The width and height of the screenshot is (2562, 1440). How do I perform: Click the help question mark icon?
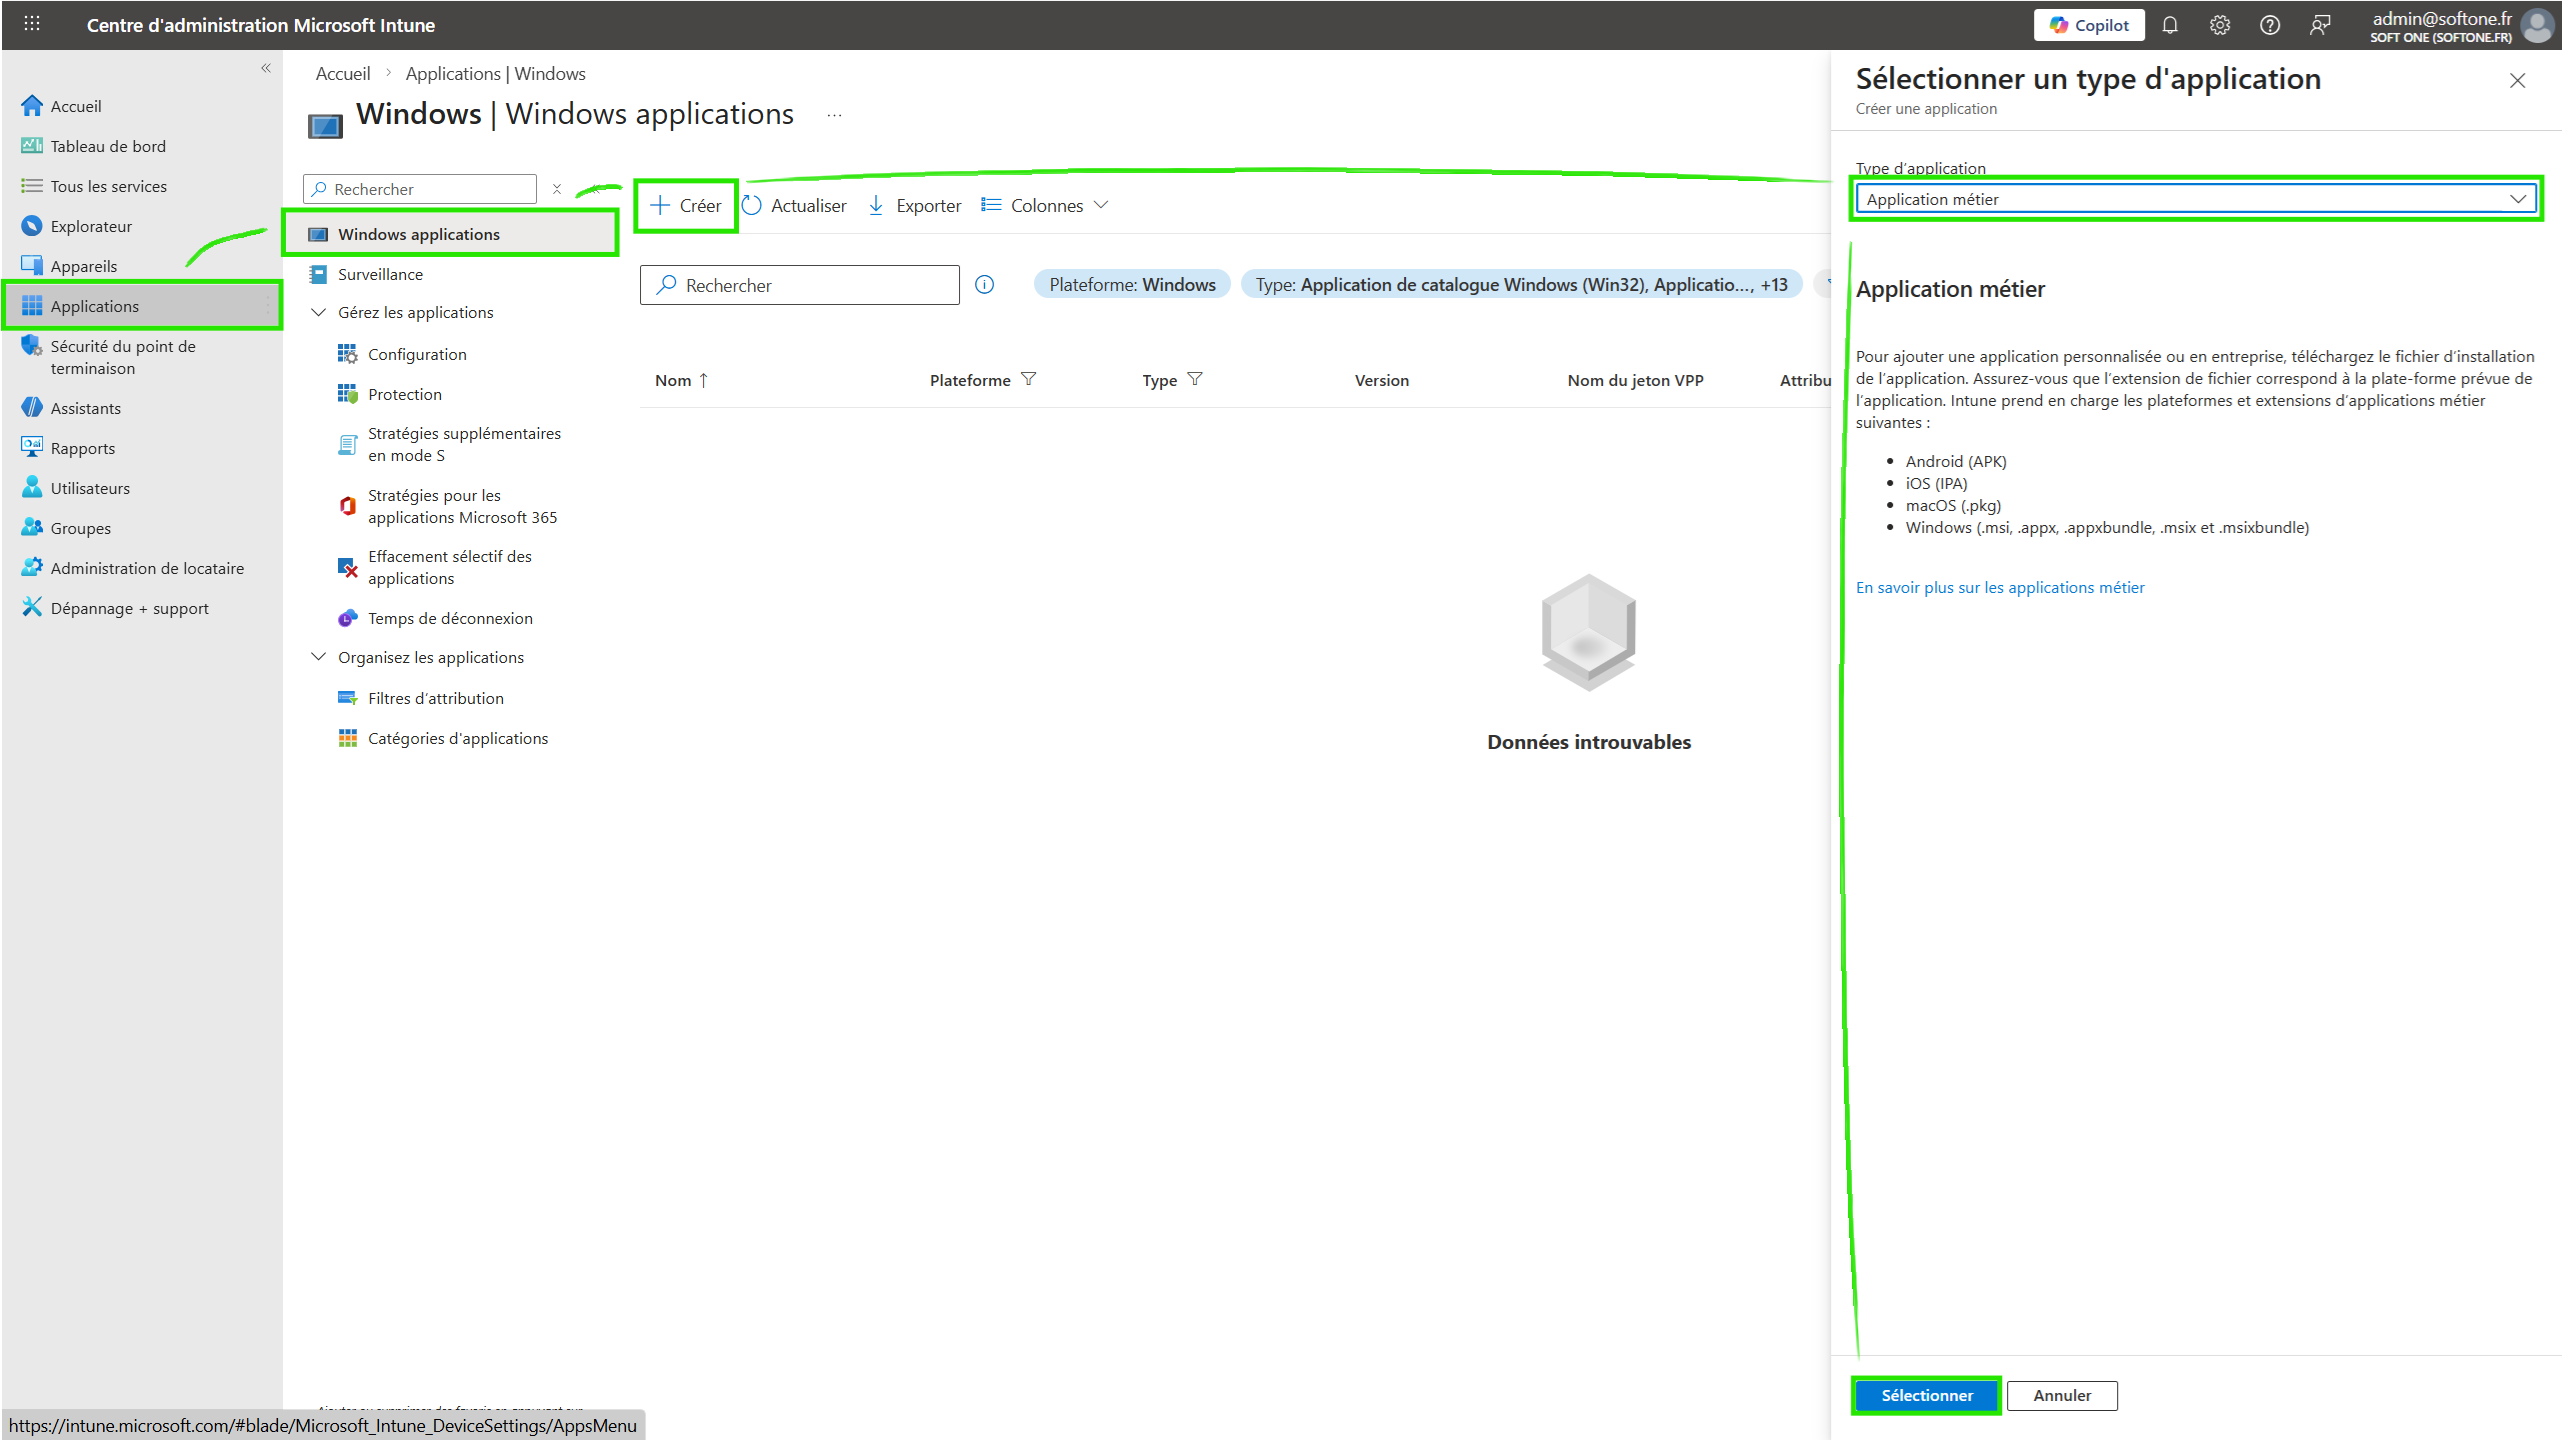click(2269, 25)
